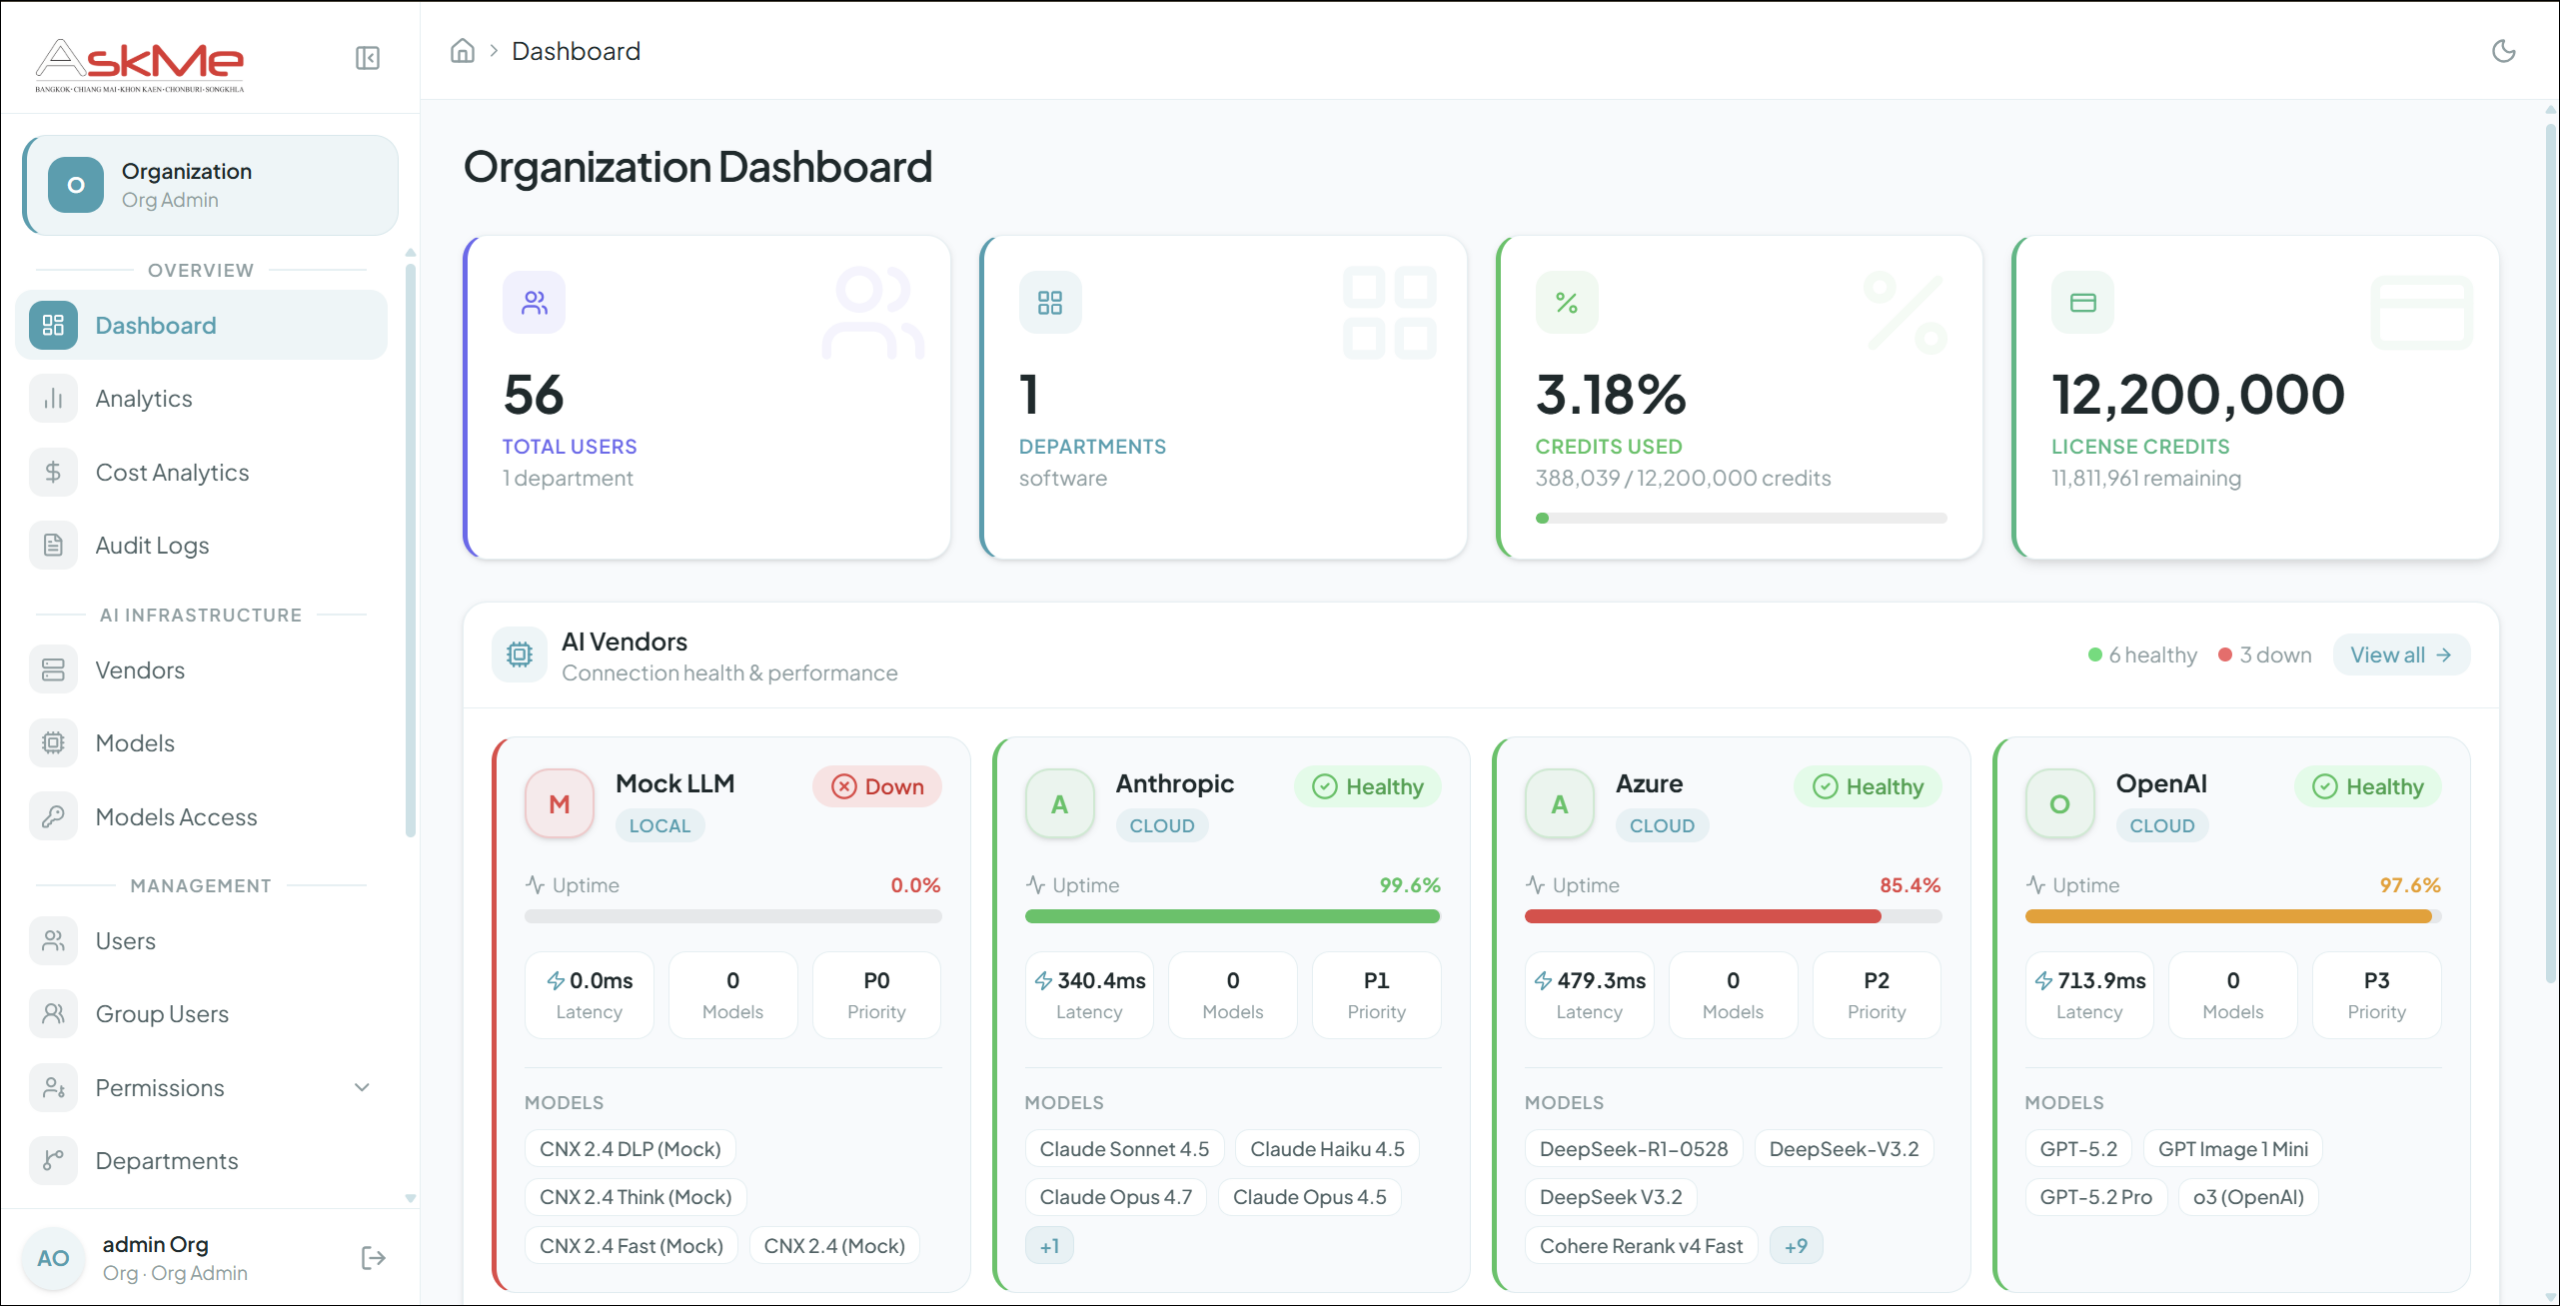Click the Dashboard grid icon in sidebar
Image resolution: width=2560 pixels, height=1306 pixels.
pyautogui.click(x=53, y=325)
